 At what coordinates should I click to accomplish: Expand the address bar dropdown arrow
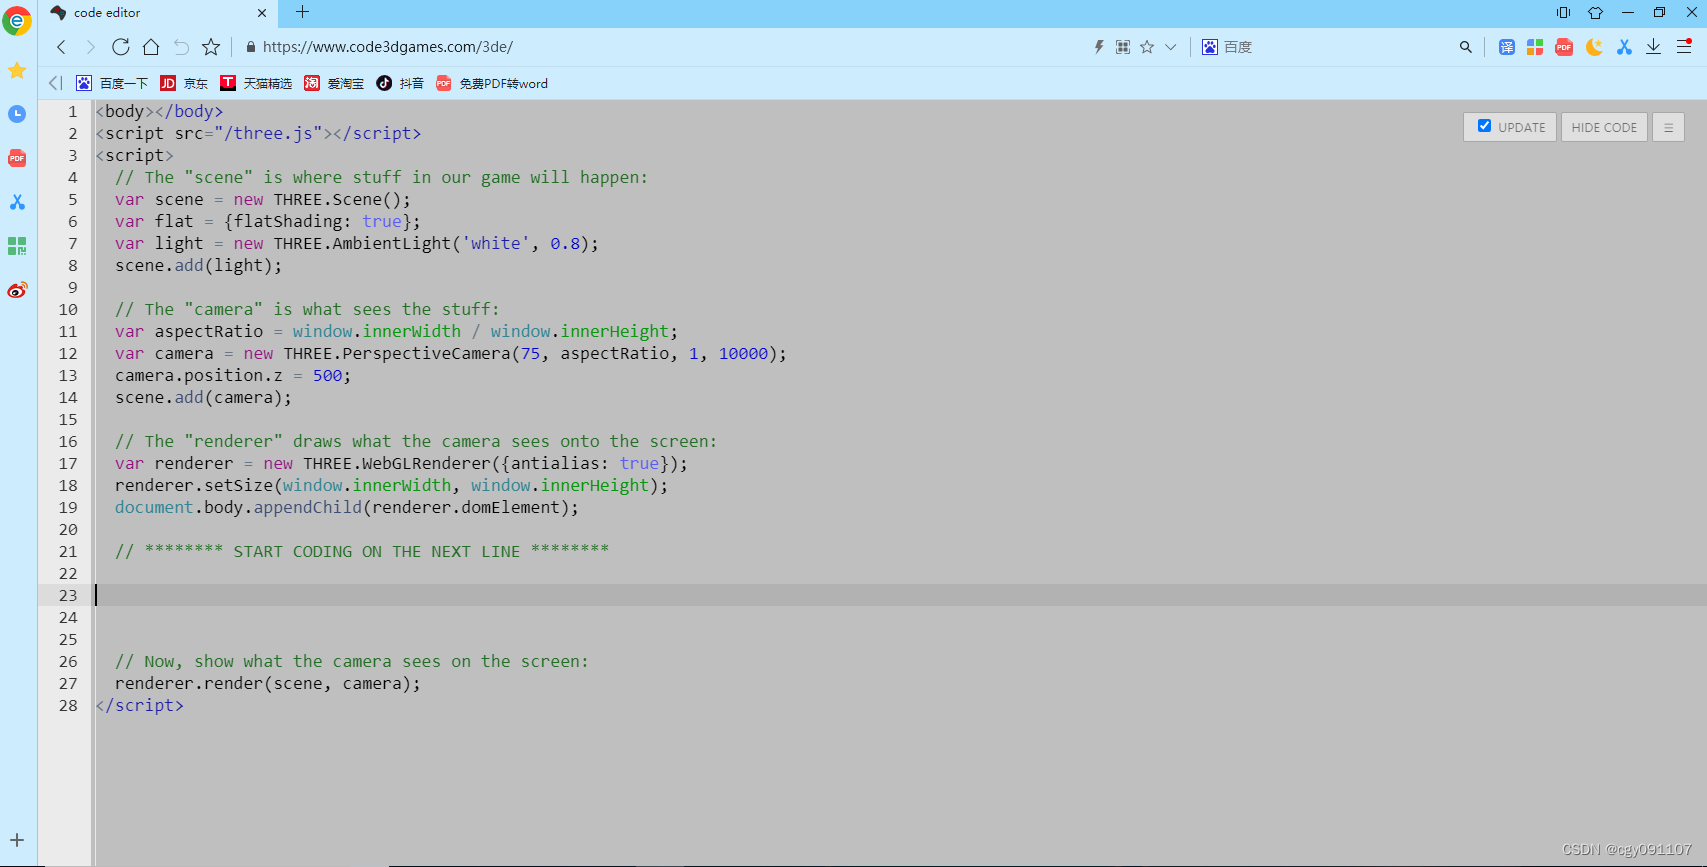click(x=1170, y=47)
